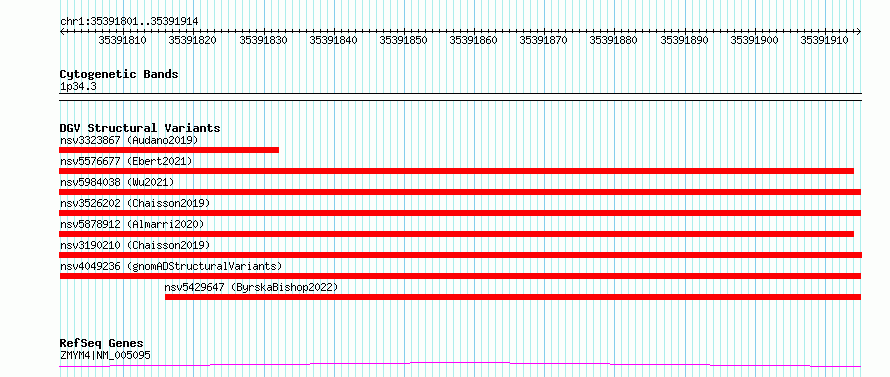Open variant nsv5429647 (ByrskaBishop2022) label
The width and height of the screenshot is (890, 377).
click(x=251, y=287)
